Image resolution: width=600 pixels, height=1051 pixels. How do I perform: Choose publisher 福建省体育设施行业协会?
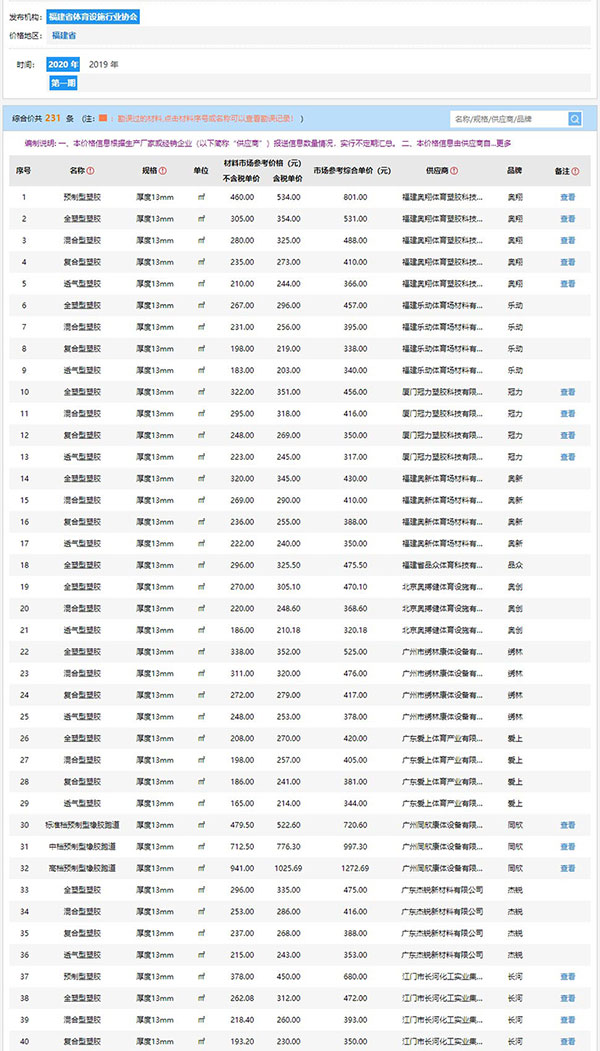pyautogui.click(x=93, y=17)
